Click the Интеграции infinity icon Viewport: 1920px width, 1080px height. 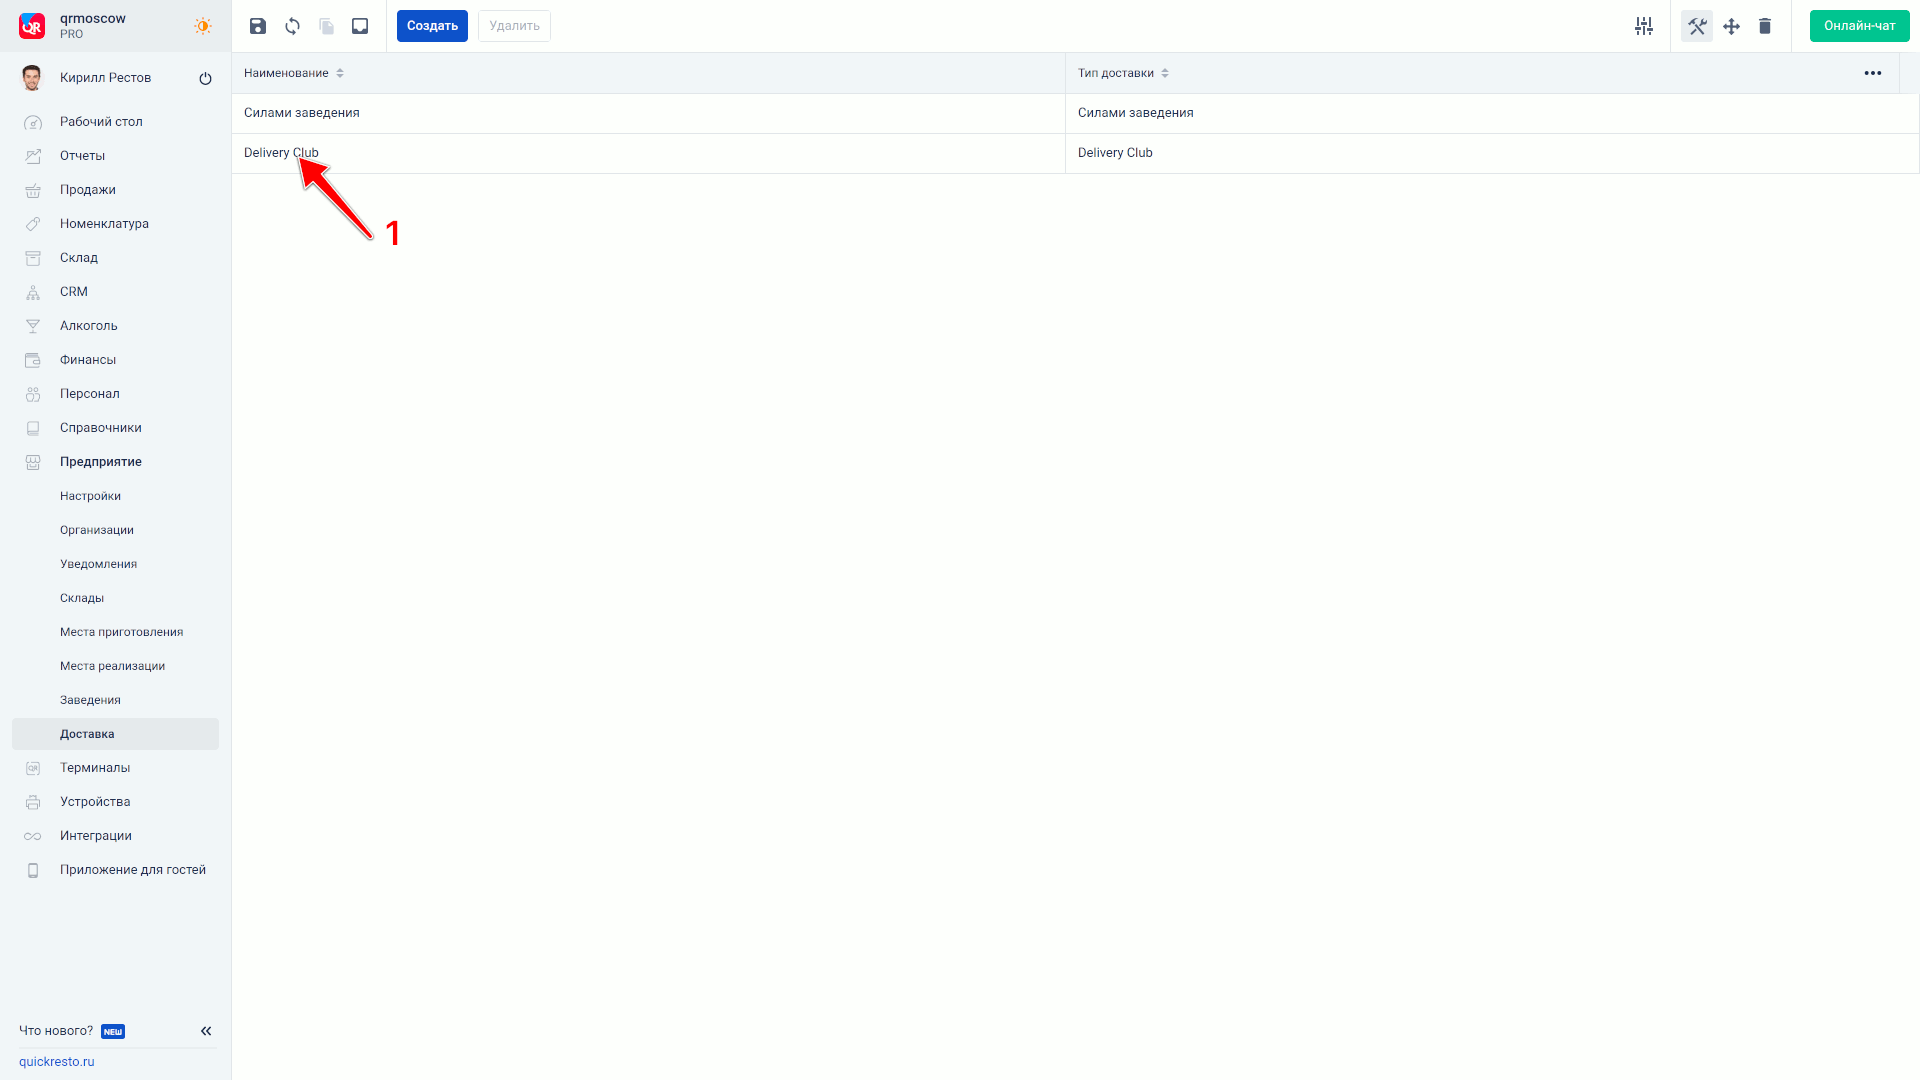point(33,836)
